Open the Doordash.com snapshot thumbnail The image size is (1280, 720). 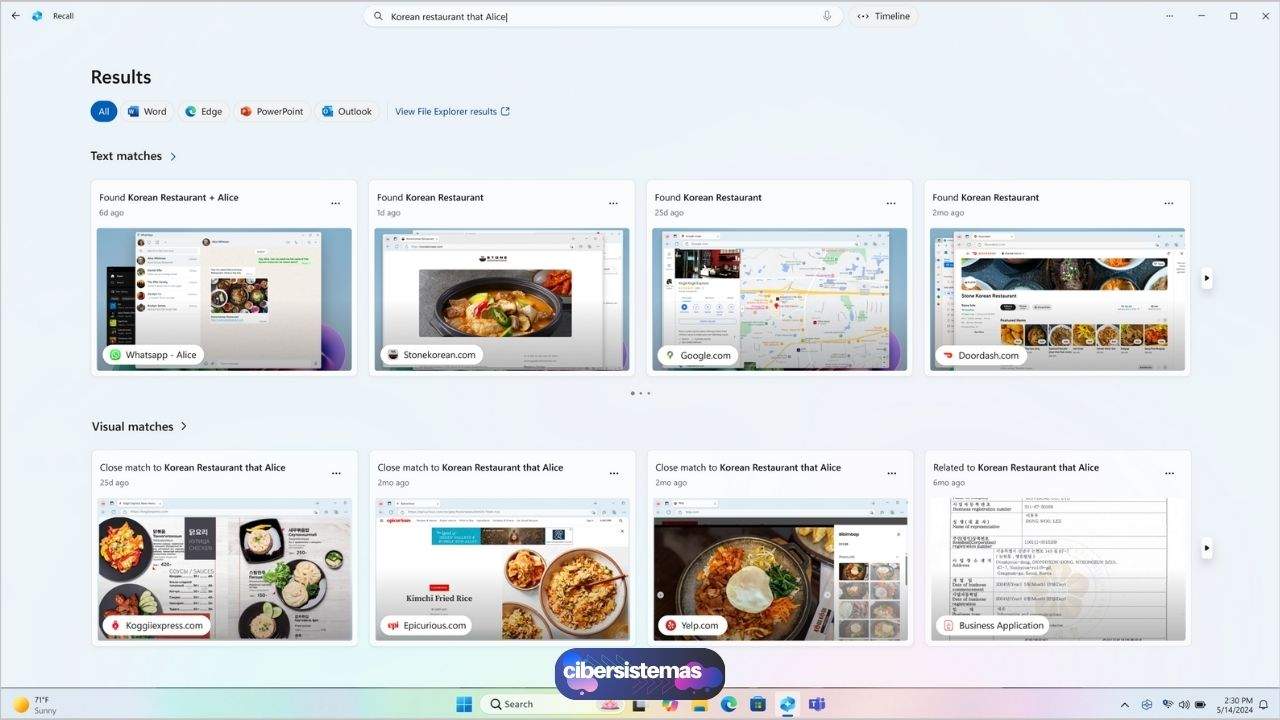pyautogui.click(x=1057, y=299)
